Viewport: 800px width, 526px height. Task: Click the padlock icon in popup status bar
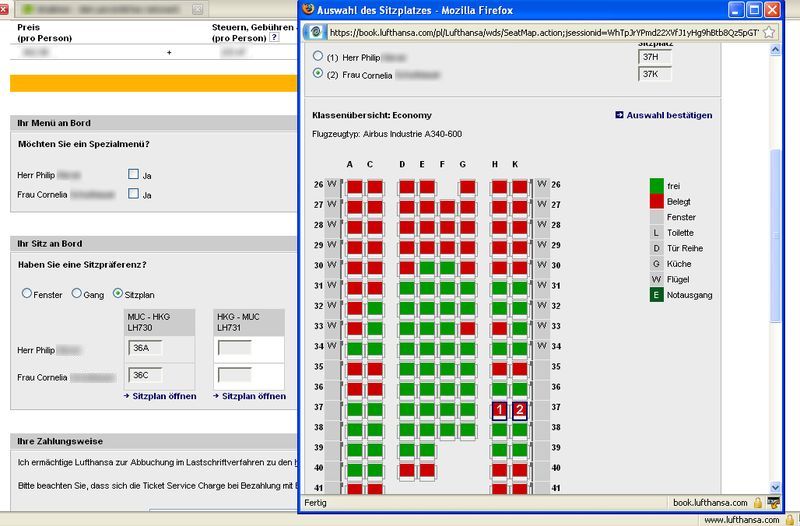click(x=758, y=503)
